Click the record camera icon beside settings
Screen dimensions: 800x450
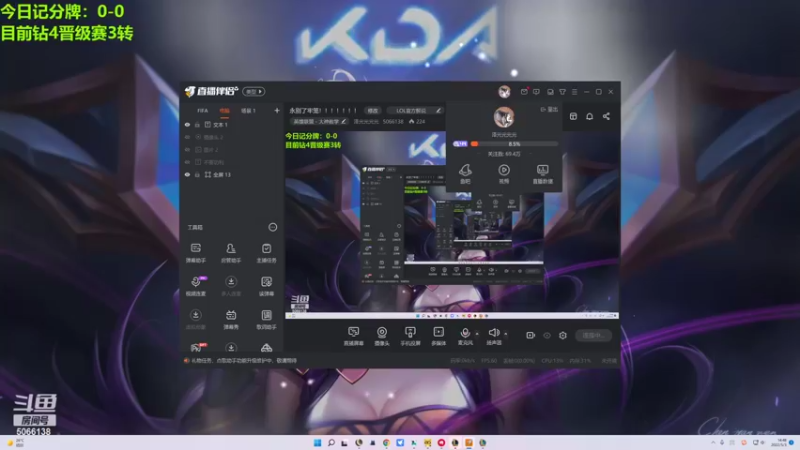531,335
